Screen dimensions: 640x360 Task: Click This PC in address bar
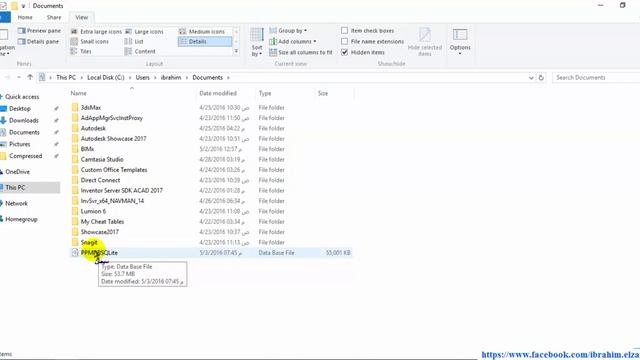point(66,78)
